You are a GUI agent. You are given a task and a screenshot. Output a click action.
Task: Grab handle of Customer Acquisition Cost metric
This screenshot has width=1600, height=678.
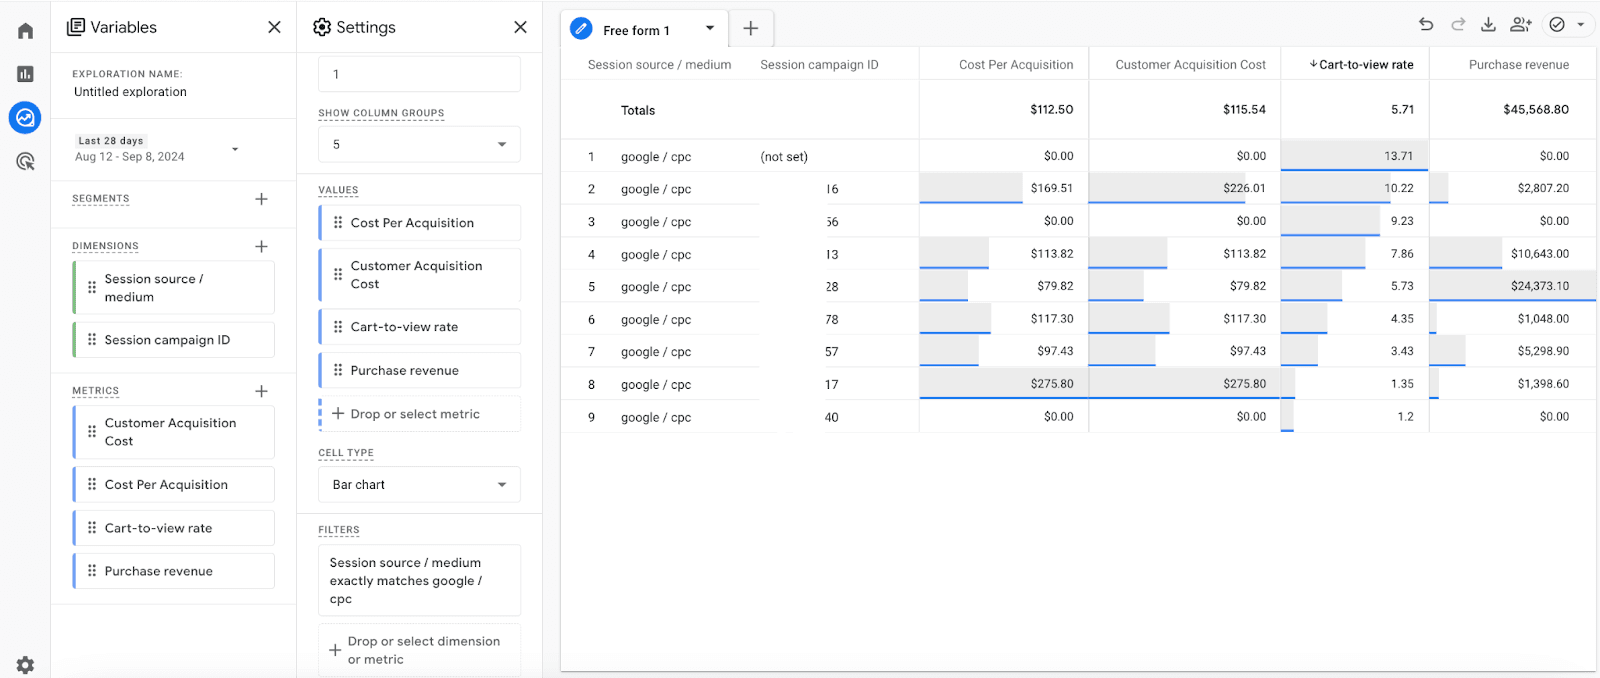pos(92,432)
